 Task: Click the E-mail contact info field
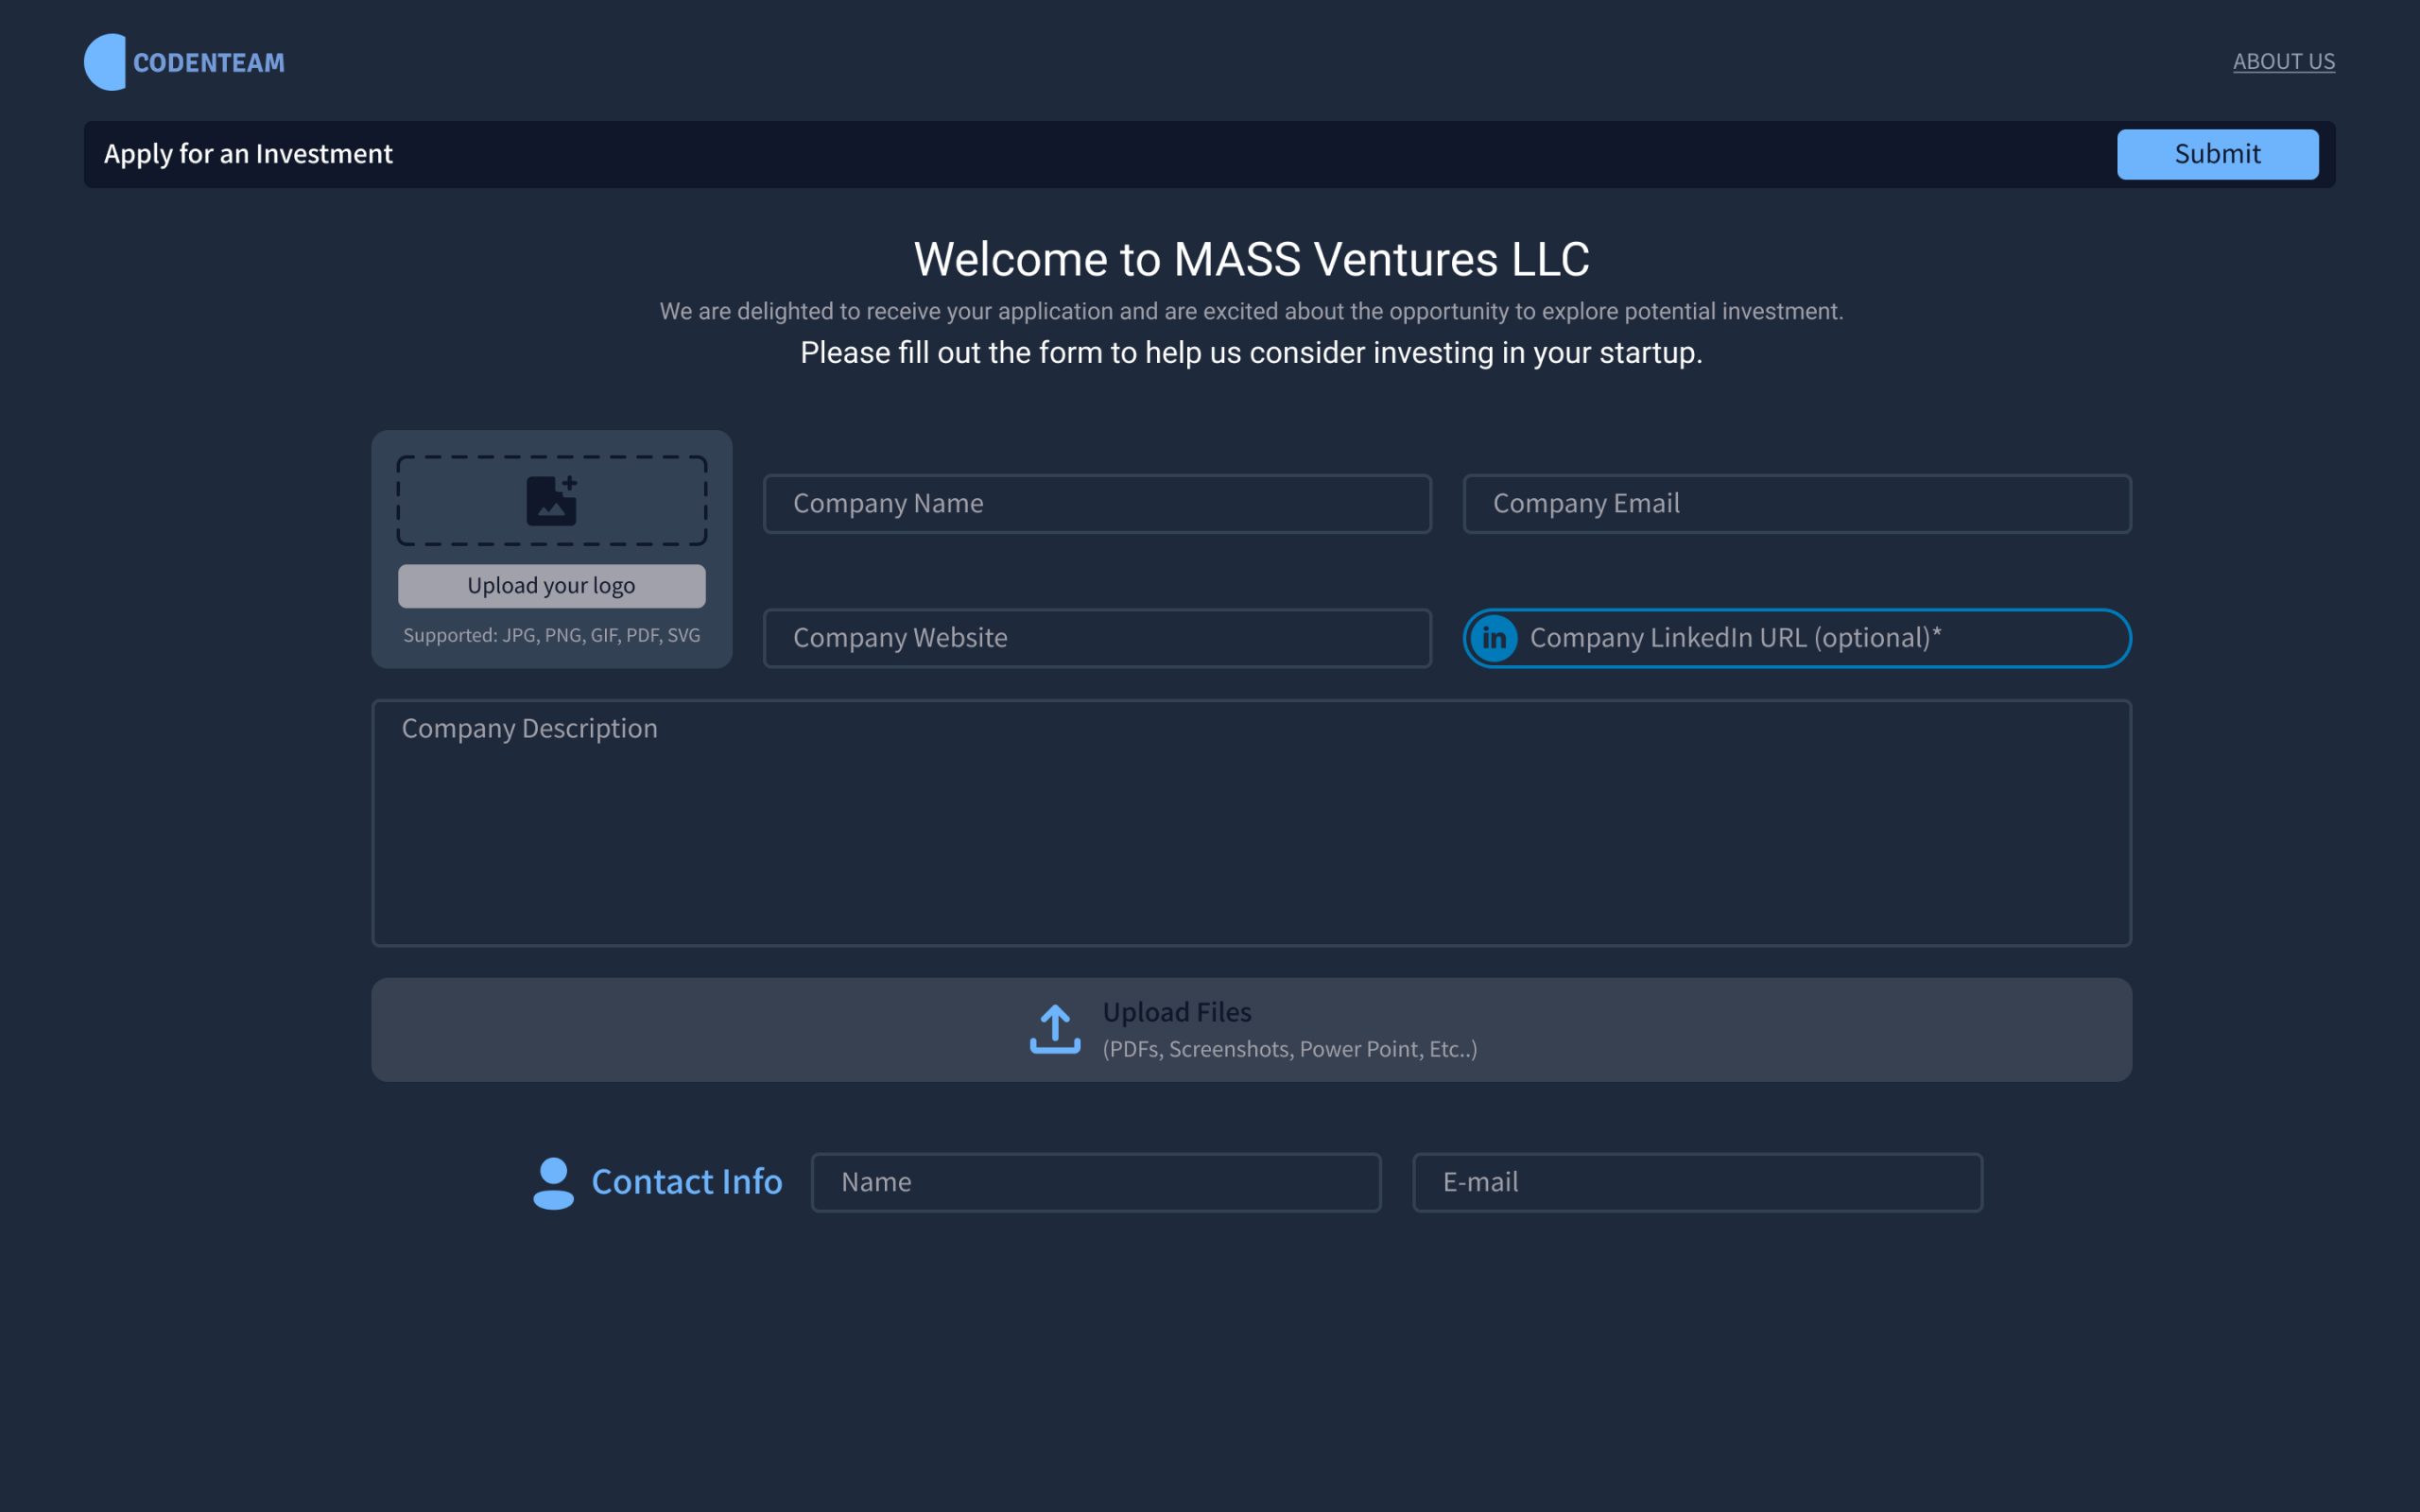1697,1181
